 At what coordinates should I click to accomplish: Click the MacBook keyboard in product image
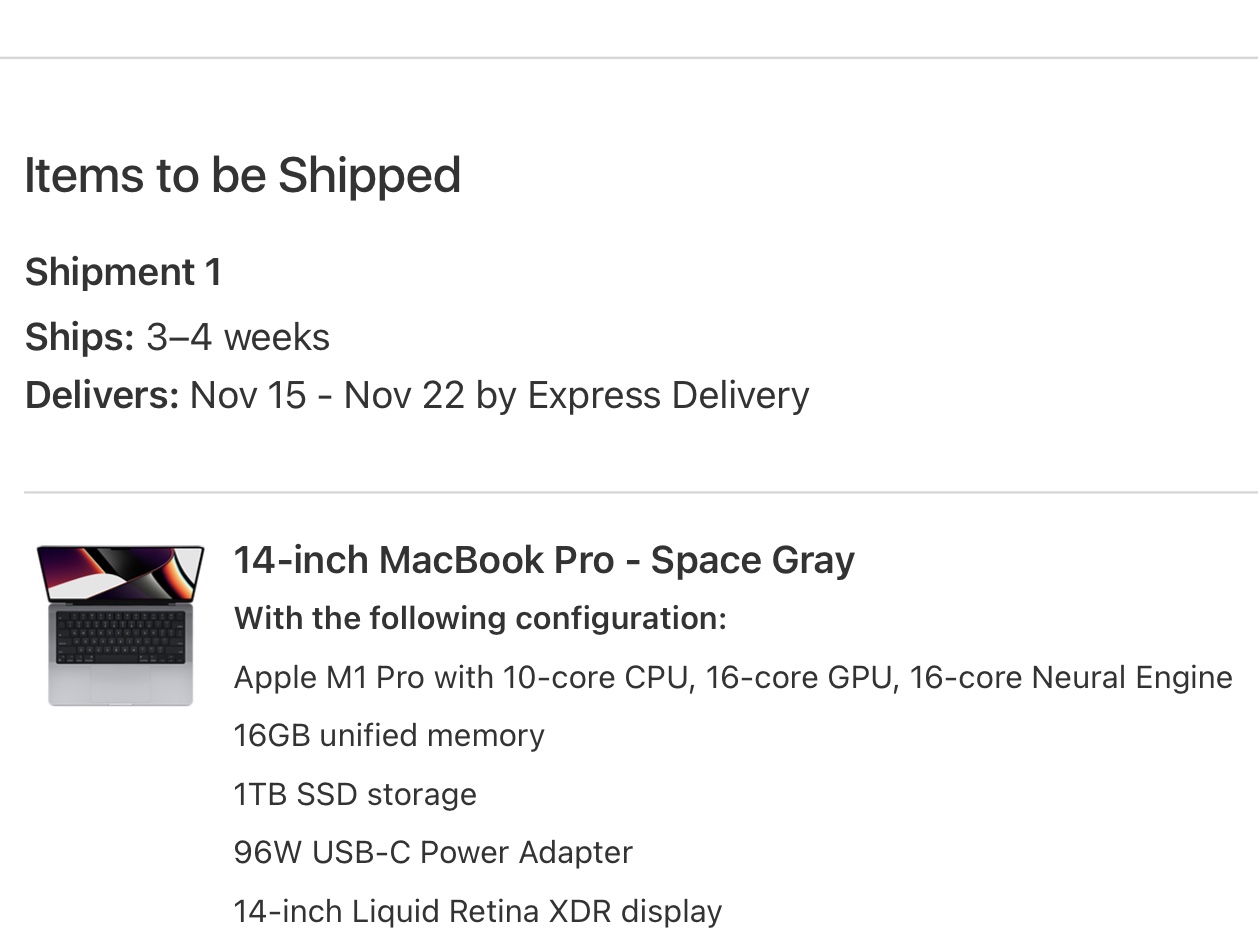tap(121, 637)
